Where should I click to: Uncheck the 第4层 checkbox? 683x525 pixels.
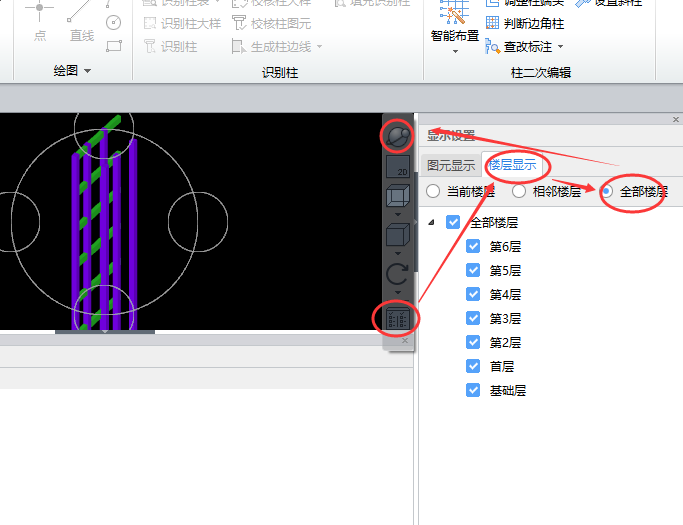pyautogui.click(x=473, y=294)
